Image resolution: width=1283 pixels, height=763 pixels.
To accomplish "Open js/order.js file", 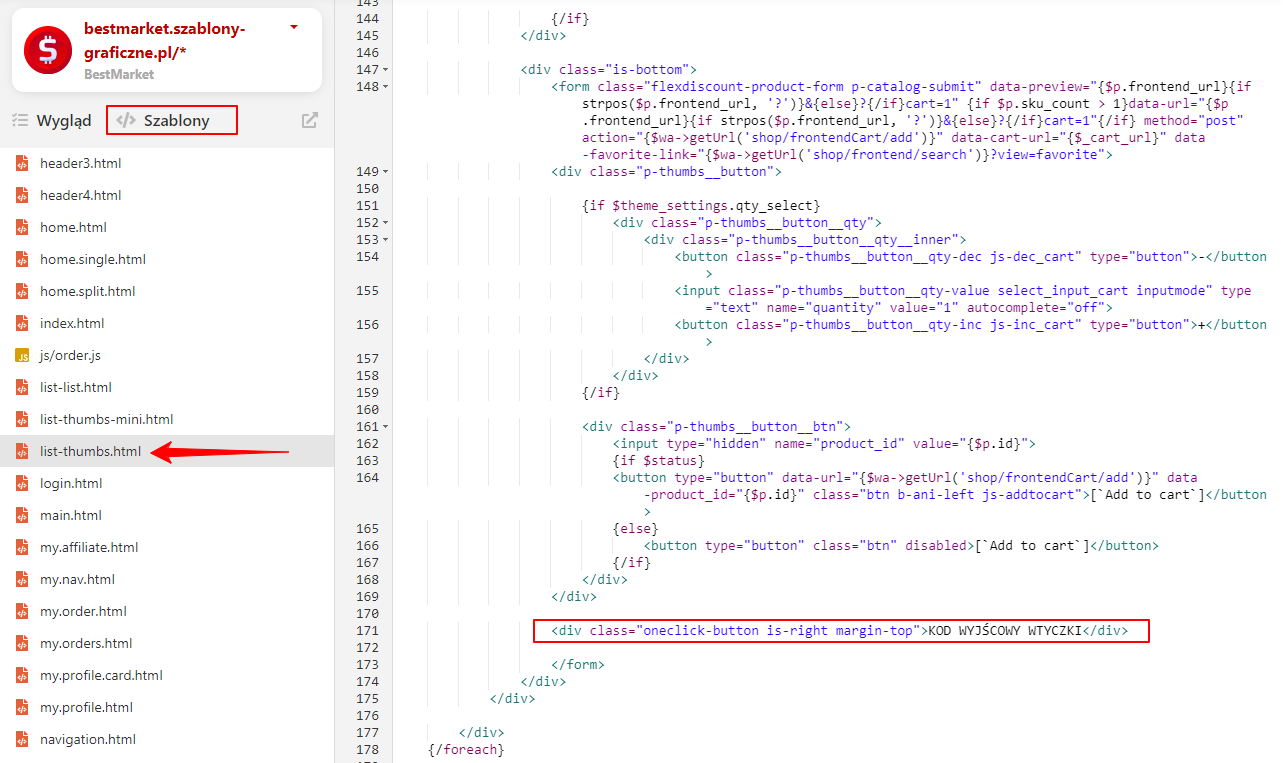I will [x=70, y=355].
